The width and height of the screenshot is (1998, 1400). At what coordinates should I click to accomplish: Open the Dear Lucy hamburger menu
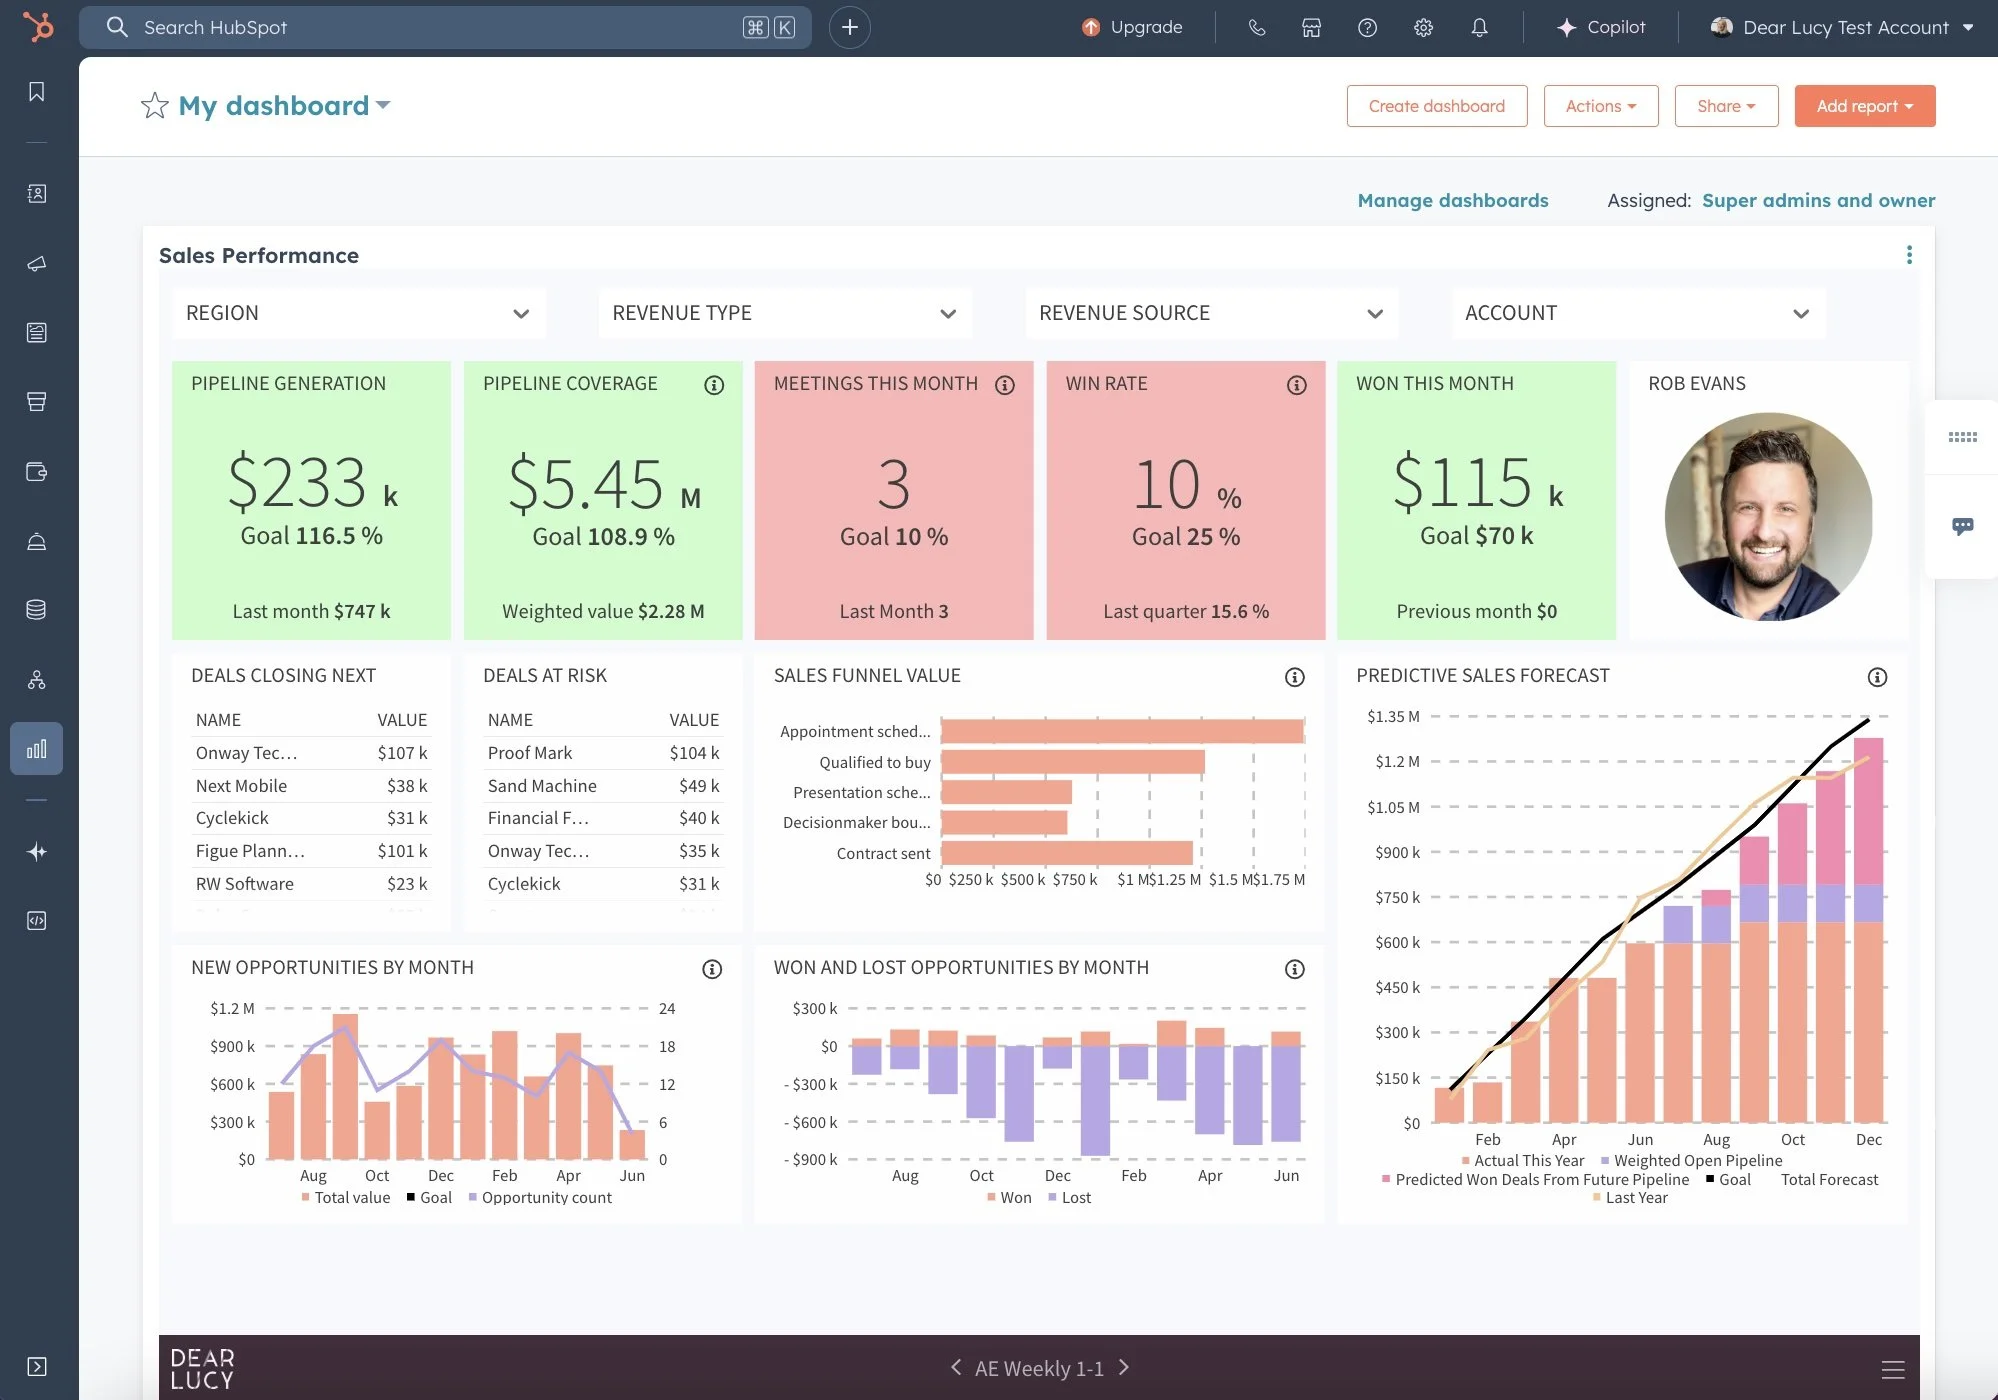[x=1893, y=1369]
